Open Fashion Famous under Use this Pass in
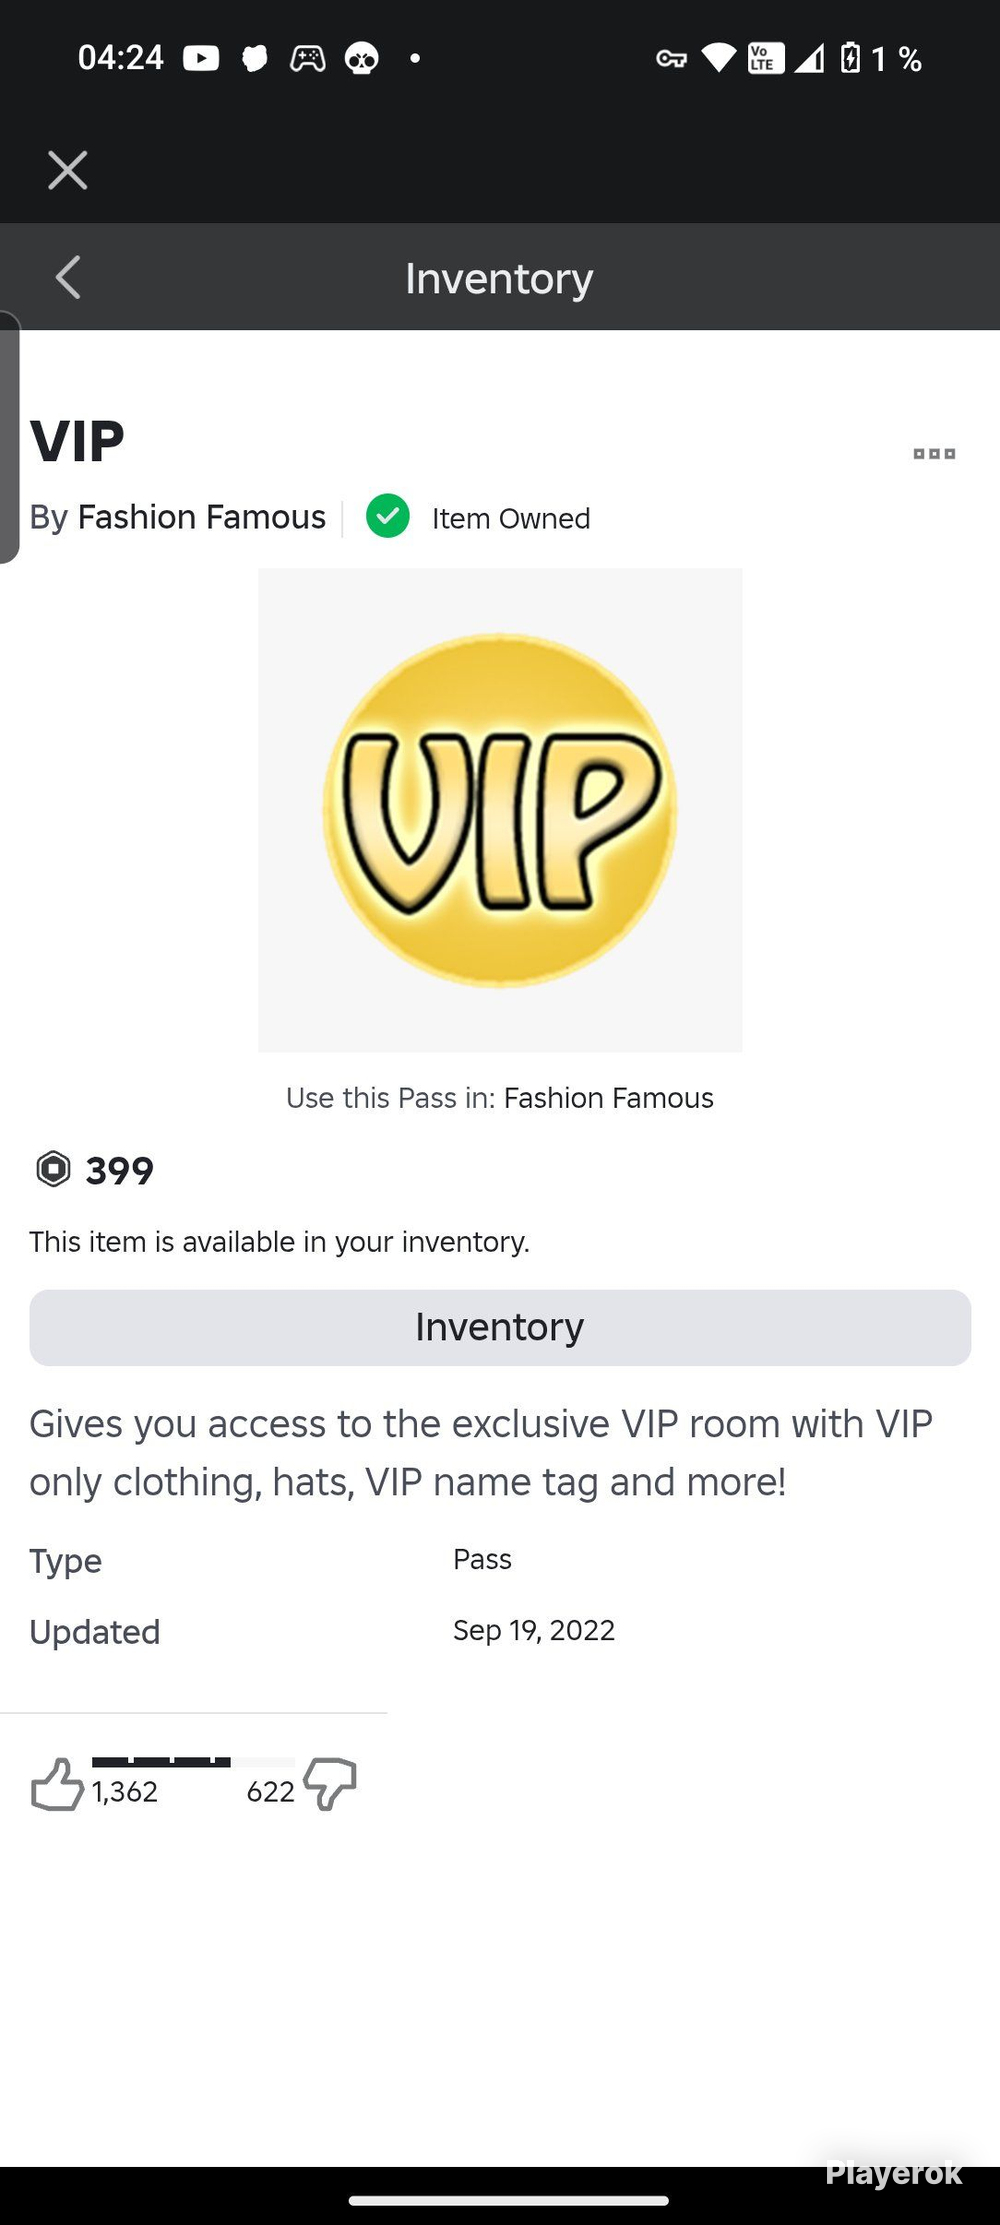This screenshot has width=1000, height=2225. [608, 1098]
